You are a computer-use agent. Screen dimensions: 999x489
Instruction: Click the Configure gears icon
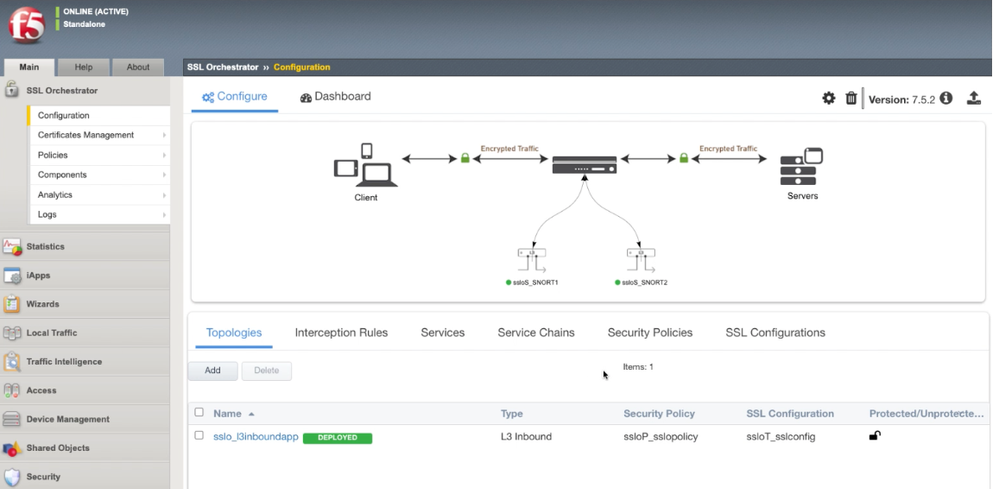coord(208,97)
